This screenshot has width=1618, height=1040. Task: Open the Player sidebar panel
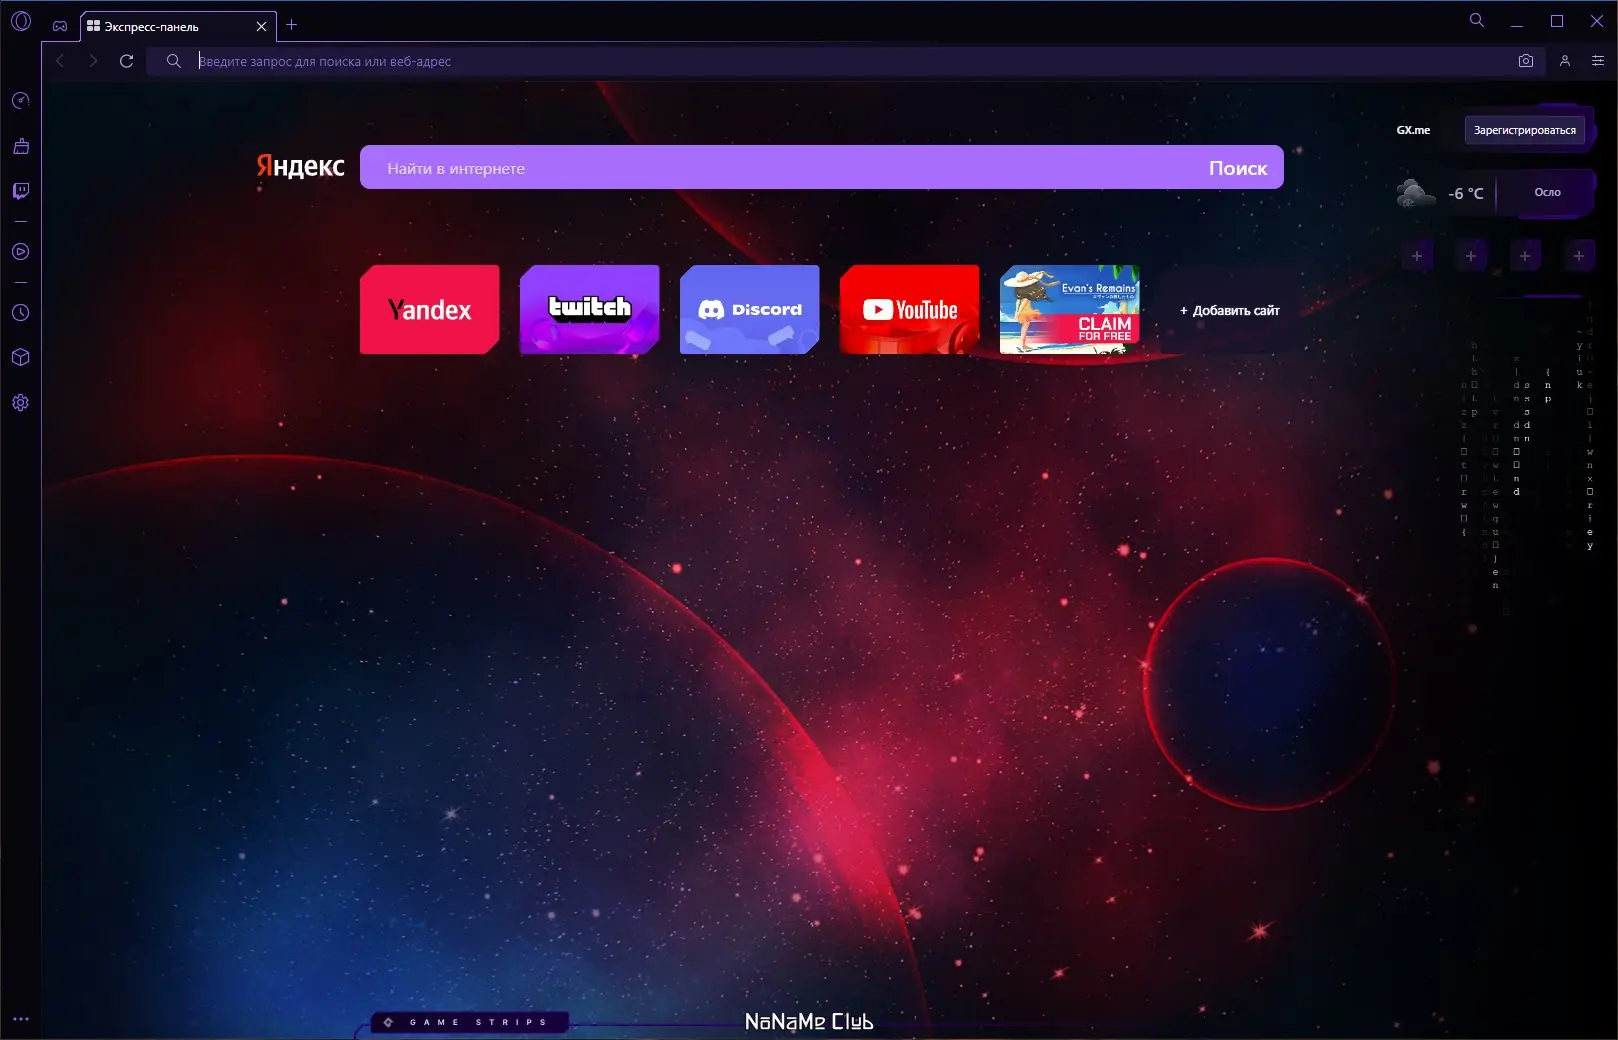pyautogui.click(x=21, y=252)
